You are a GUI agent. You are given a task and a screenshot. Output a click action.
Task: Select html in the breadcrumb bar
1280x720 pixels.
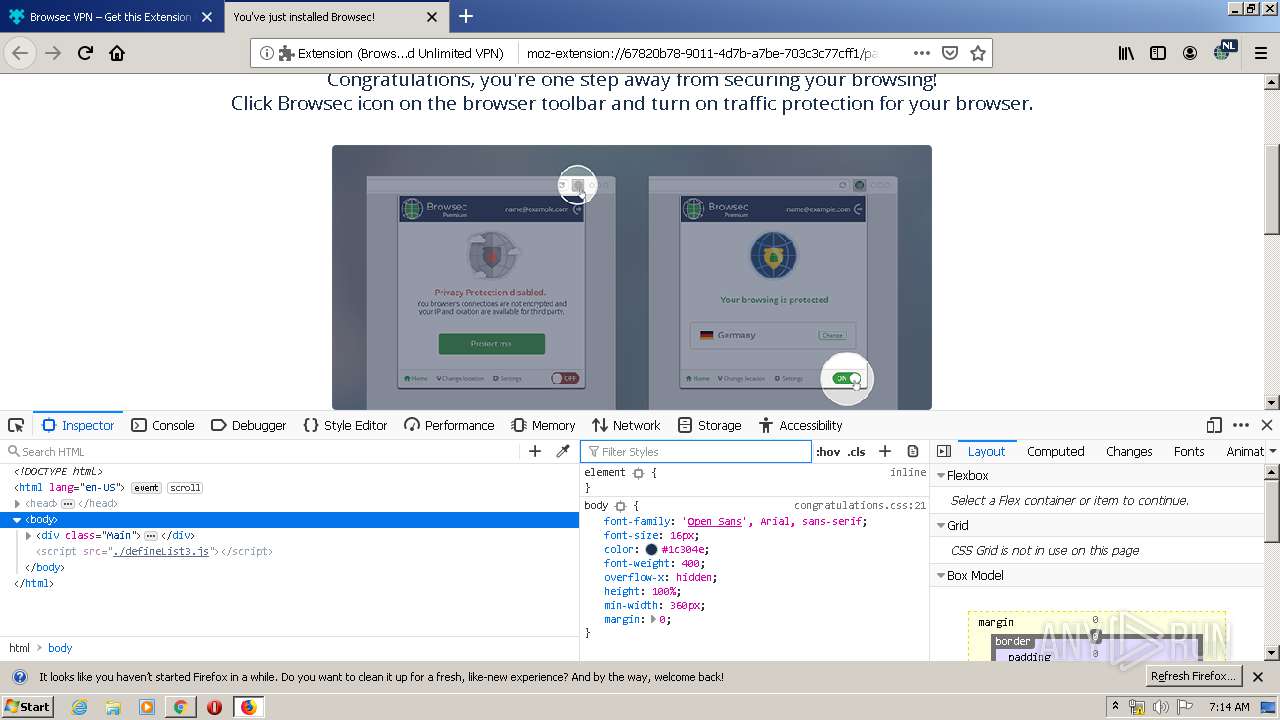[x=20, y=648]
